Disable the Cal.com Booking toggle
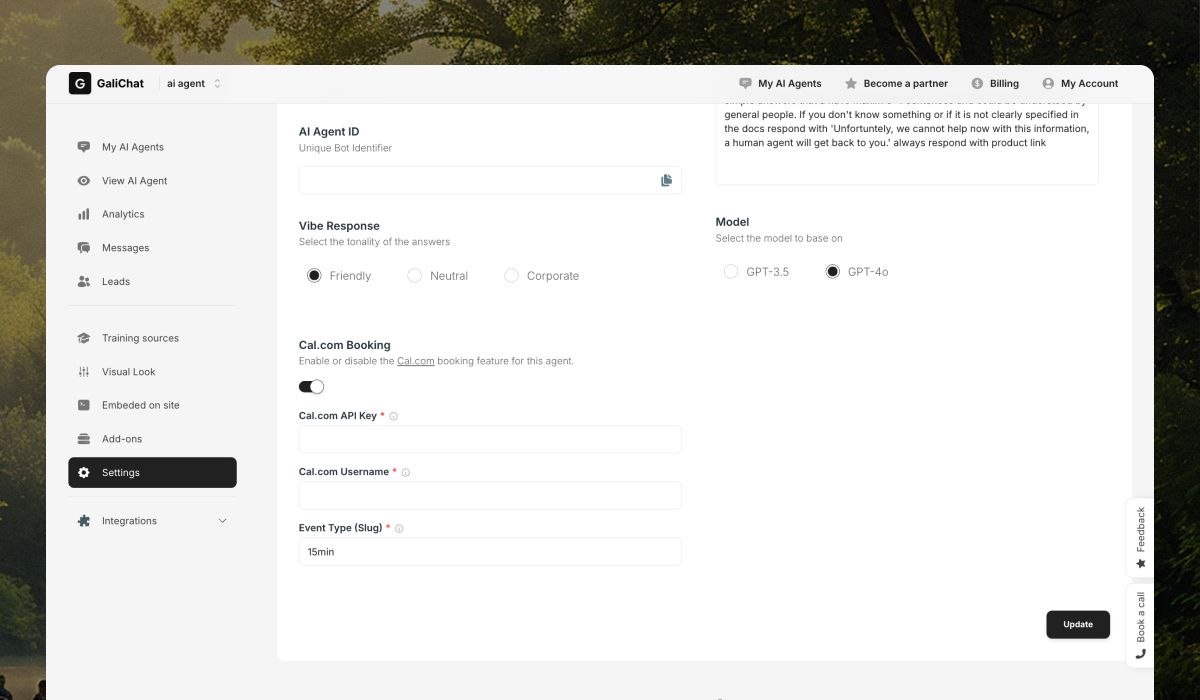This screenshot has height=700, width=1200. [311, 387]
